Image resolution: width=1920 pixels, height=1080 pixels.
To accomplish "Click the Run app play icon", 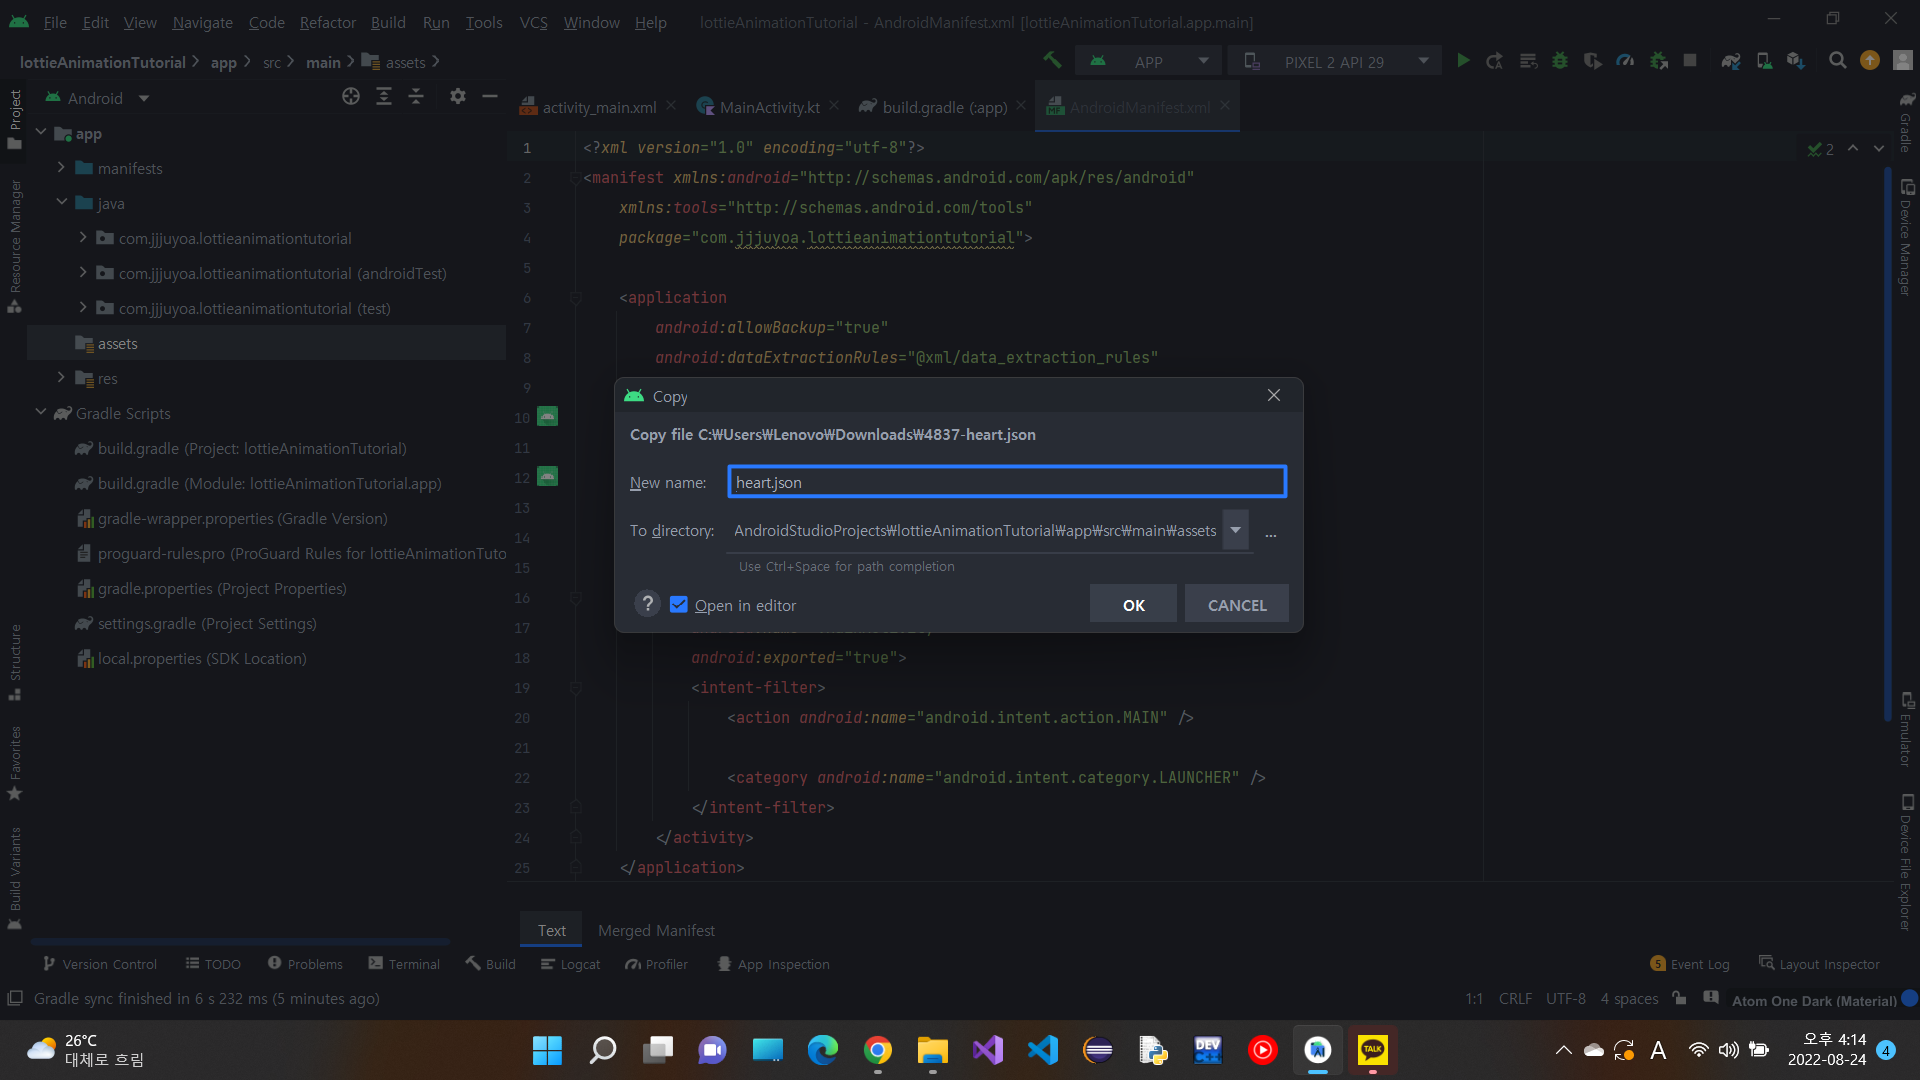I will (1463, 61).
